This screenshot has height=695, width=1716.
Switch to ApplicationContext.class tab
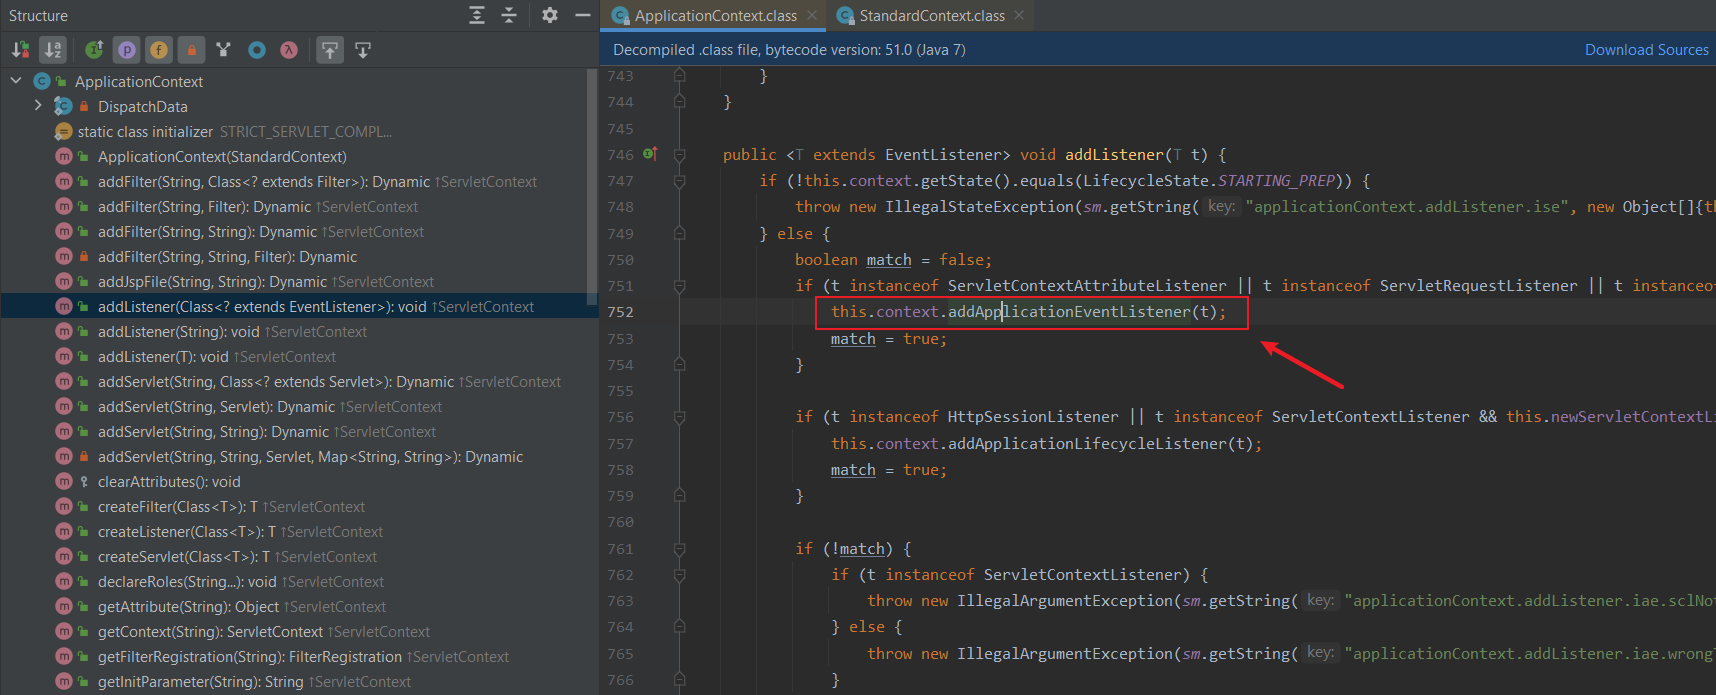pyautogui.click(x=716, y=15)
